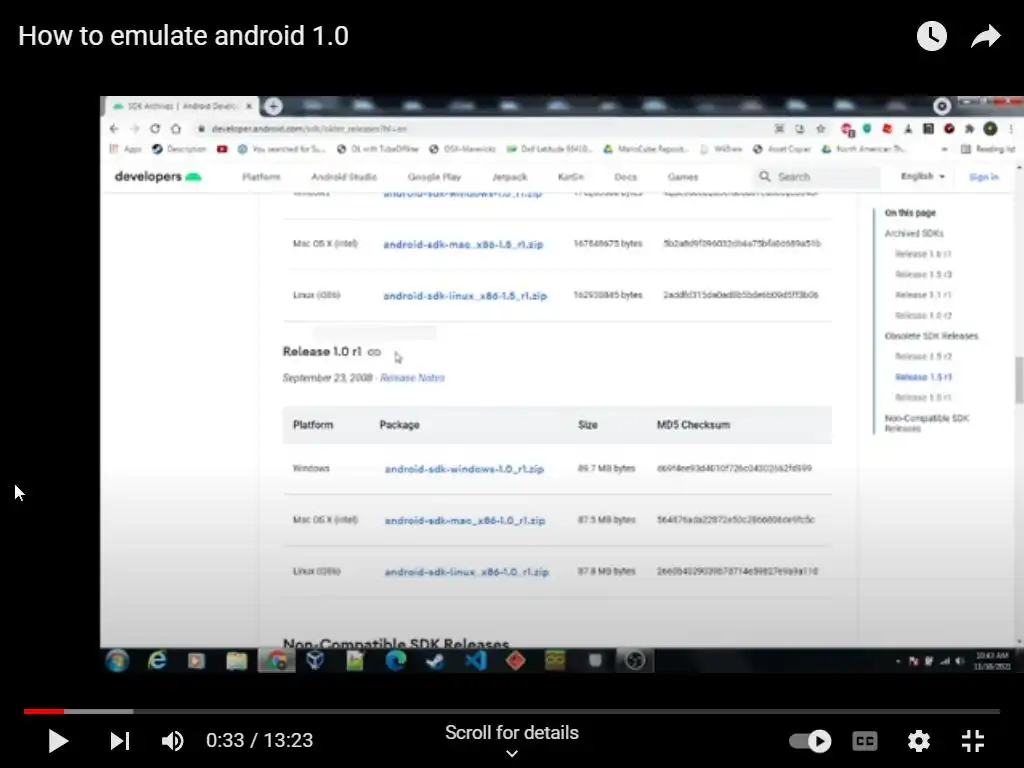
Task: Open the Chrome three-dot menu
Action: pyautogui.click(x=1011, y=129)
